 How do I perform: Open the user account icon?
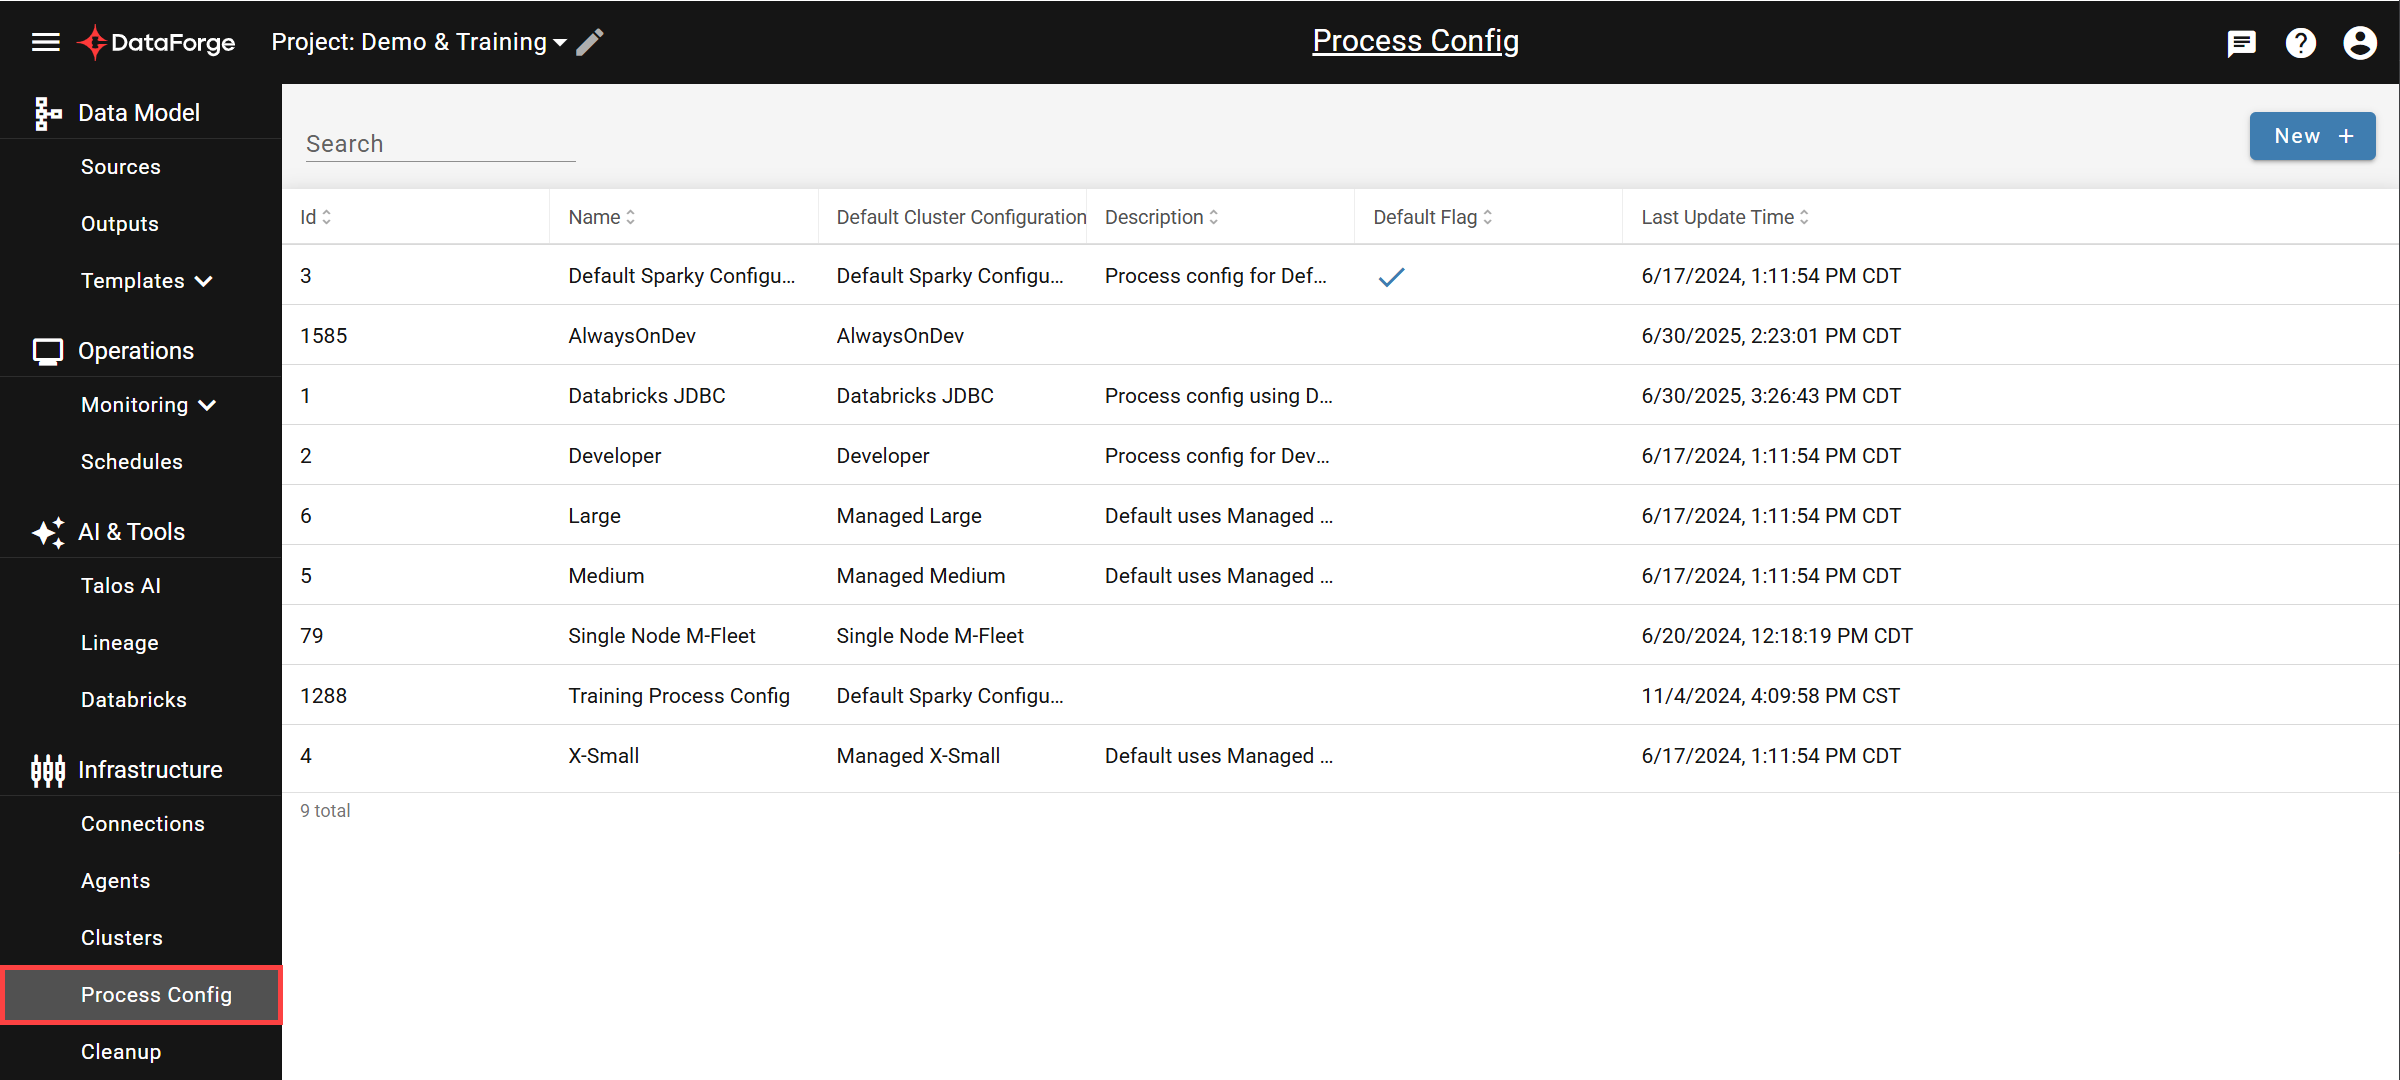[2360, 43]
